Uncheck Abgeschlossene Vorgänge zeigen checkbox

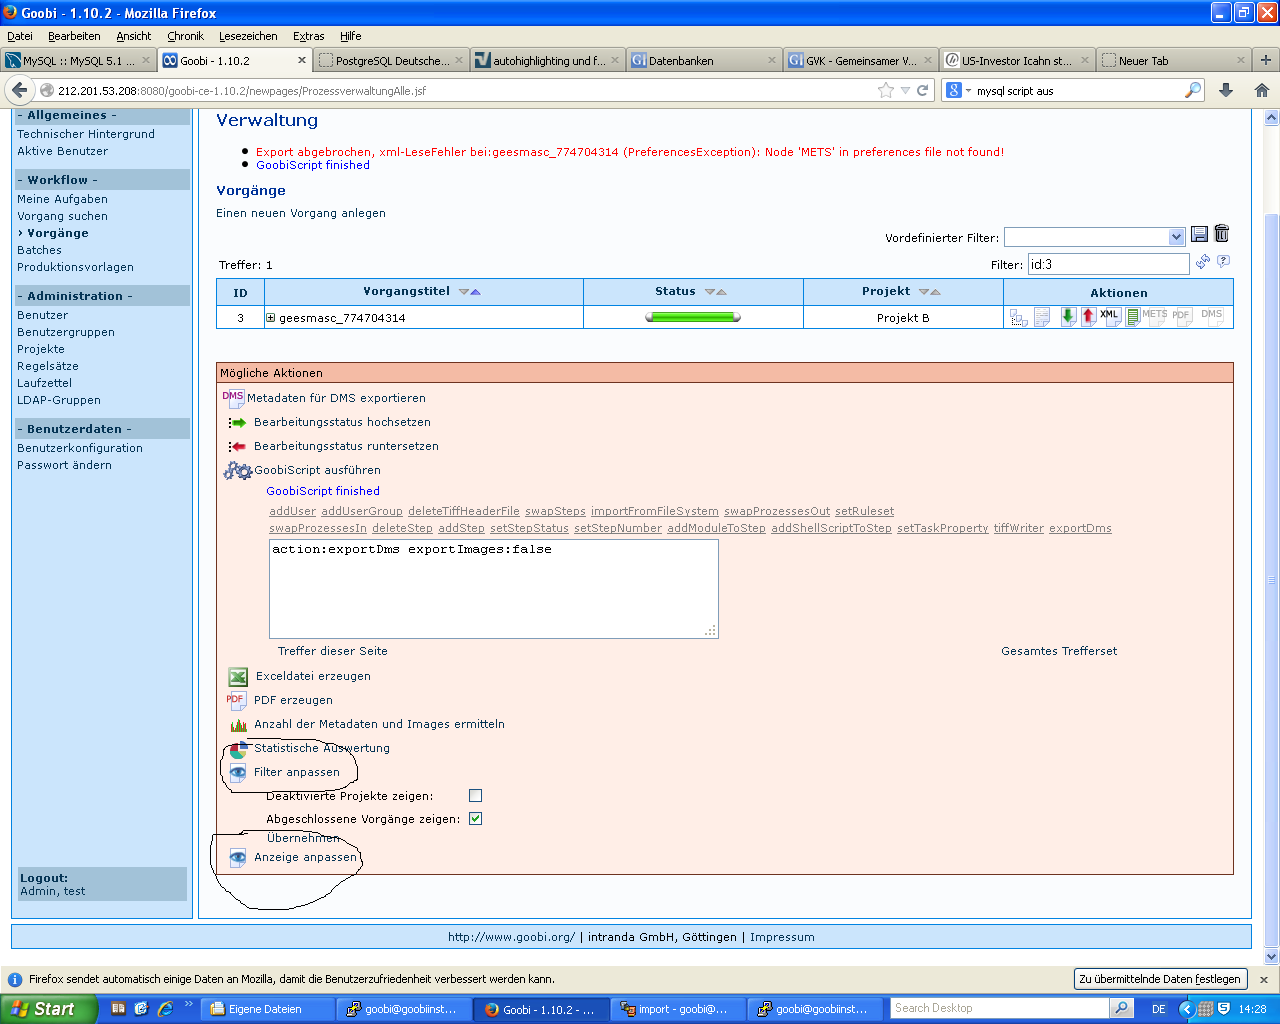(x=476, y=819)
